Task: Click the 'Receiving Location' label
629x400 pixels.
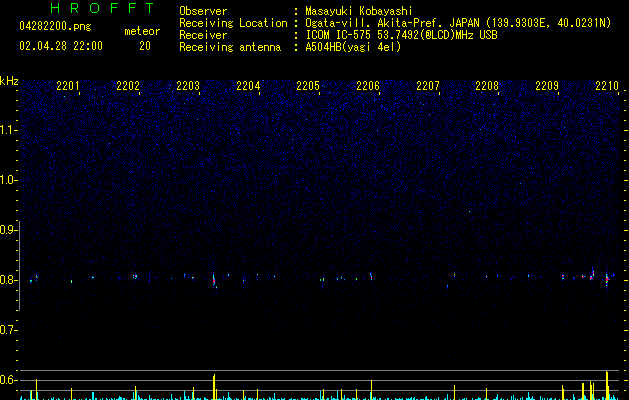Action: pos(233,23)
